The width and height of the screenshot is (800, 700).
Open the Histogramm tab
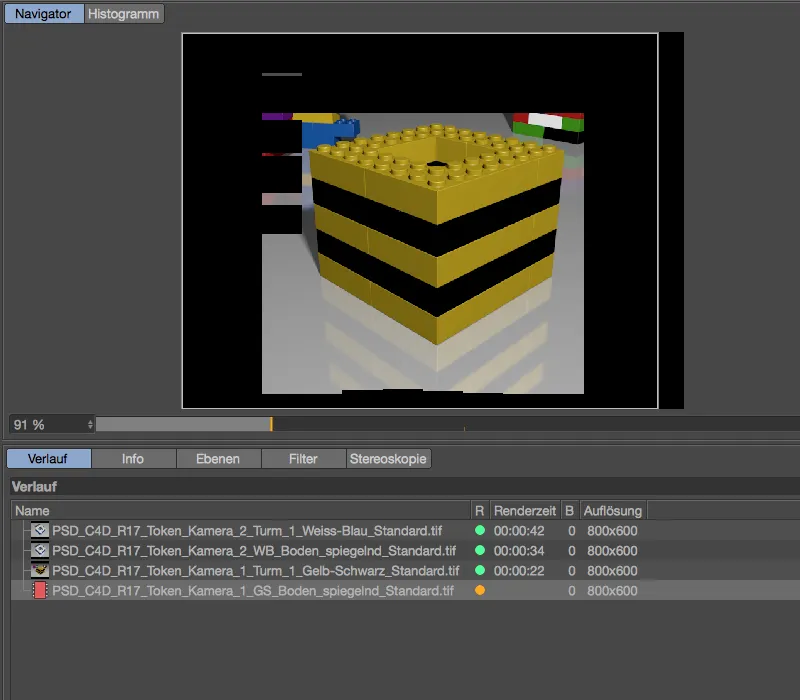point(123,14)
